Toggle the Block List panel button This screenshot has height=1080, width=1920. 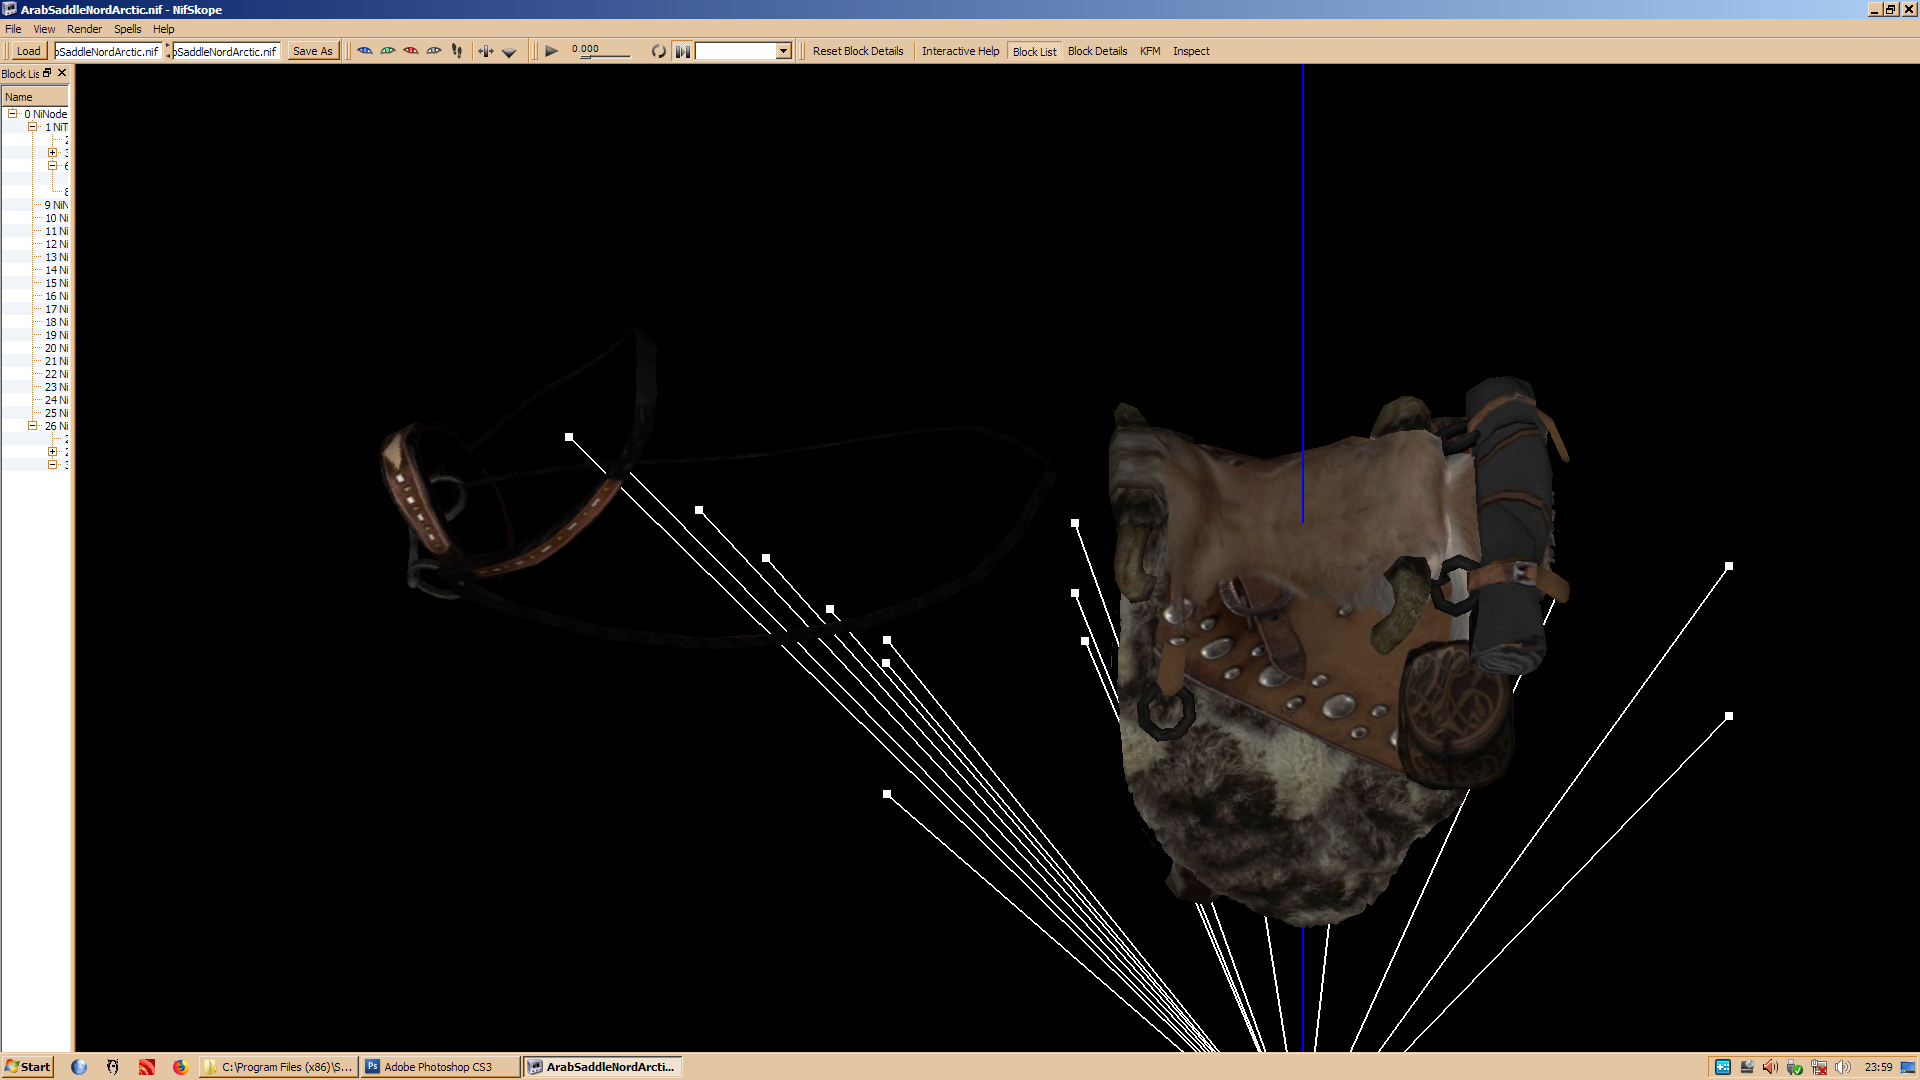pyautogui.click(x=1034, y=51)
